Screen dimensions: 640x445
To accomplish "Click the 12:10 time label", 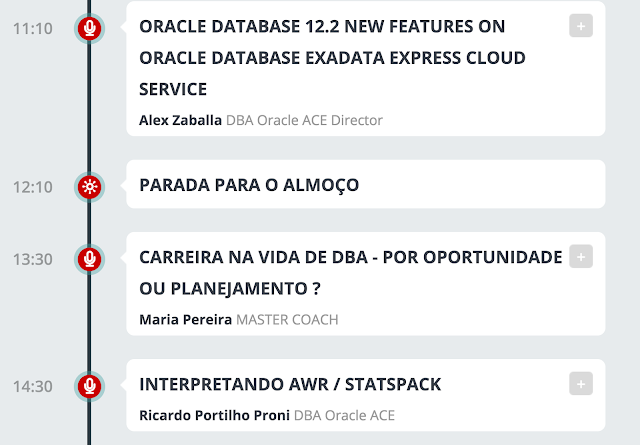I will 33,187.
